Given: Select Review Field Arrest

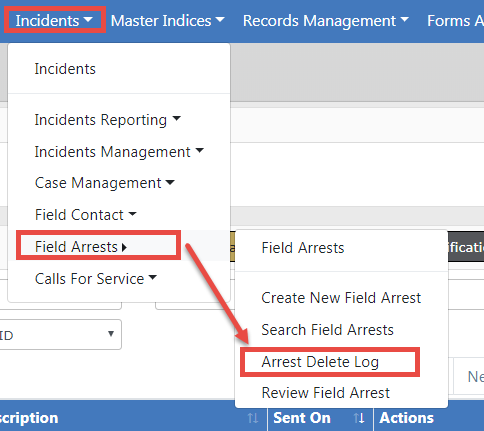Looking at the screenshot, I should tap(326, 393).
